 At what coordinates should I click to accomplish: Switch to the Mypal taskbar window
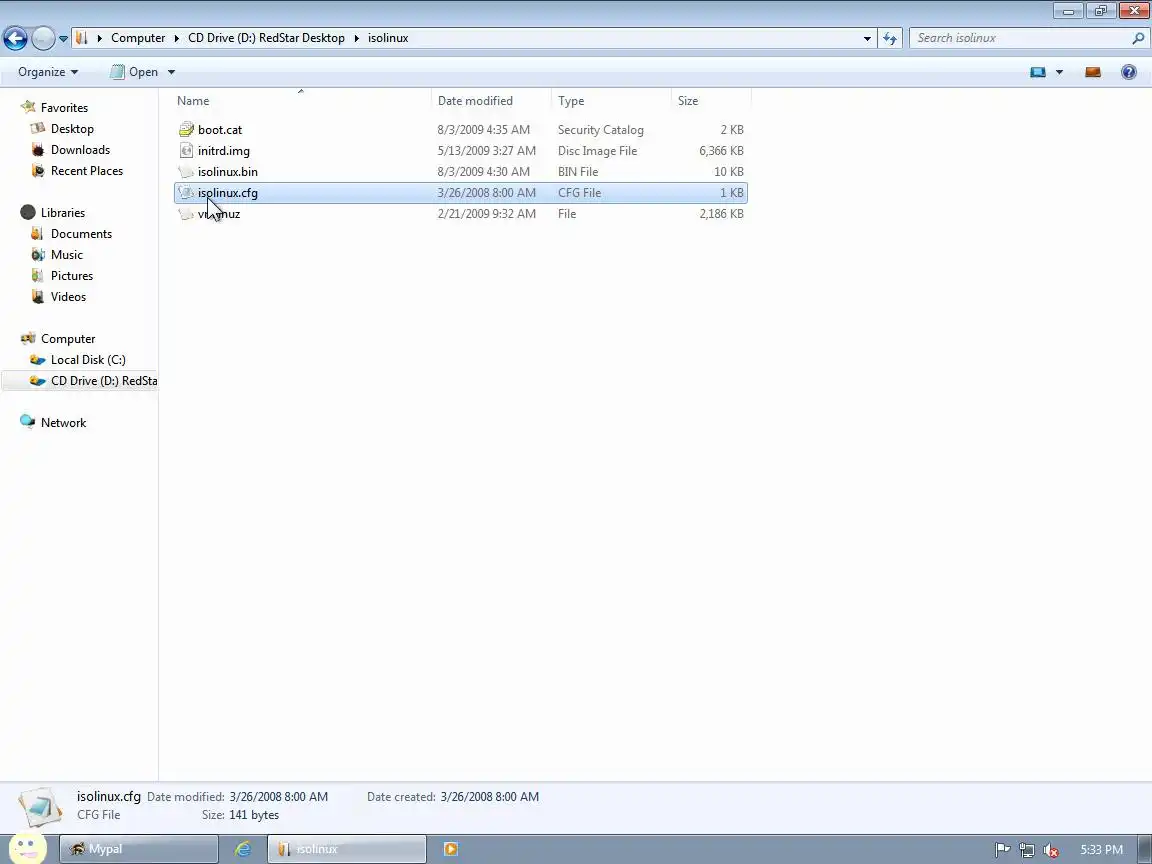coord(138,849)
